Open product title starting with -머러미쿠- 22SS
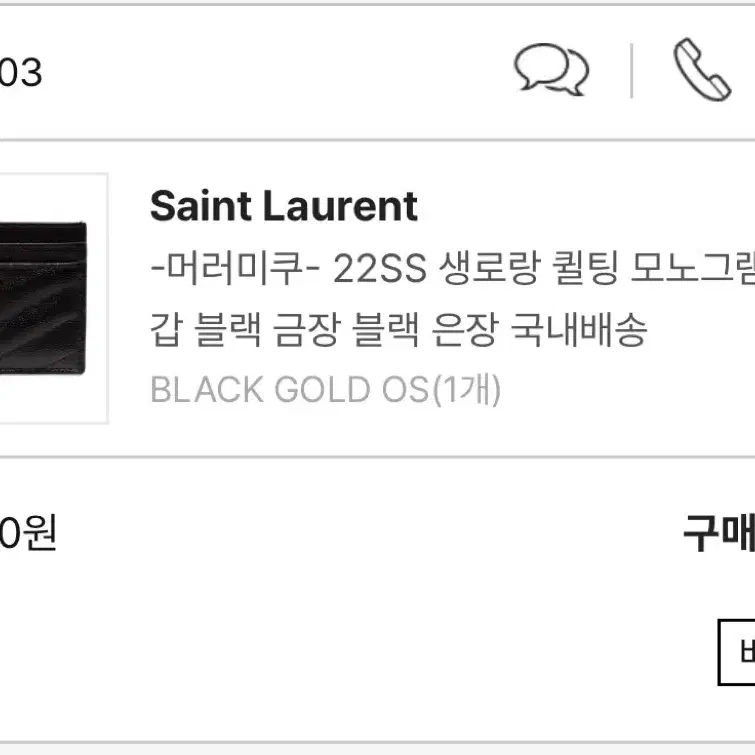This screenshot has width=755, height=755. pyautogui.click(x=453, y=268)
